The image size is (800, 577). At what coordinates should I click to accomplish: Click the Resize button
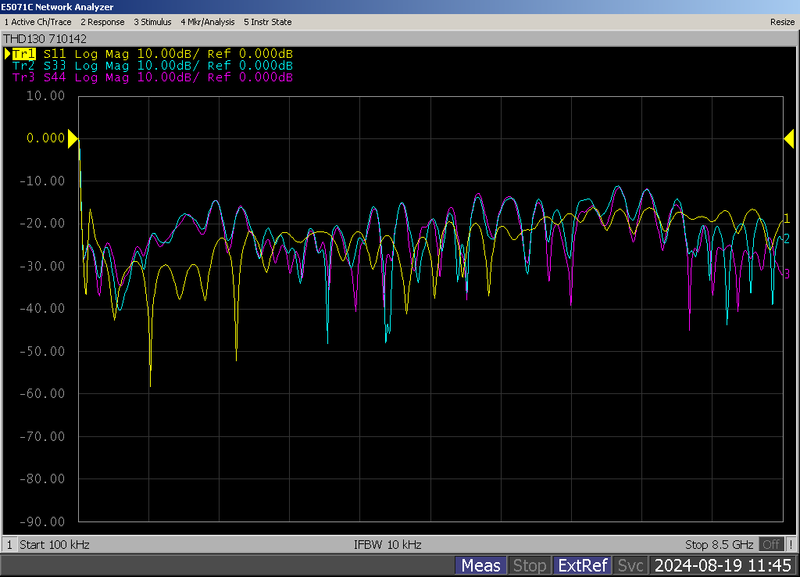tap(782, 21)
